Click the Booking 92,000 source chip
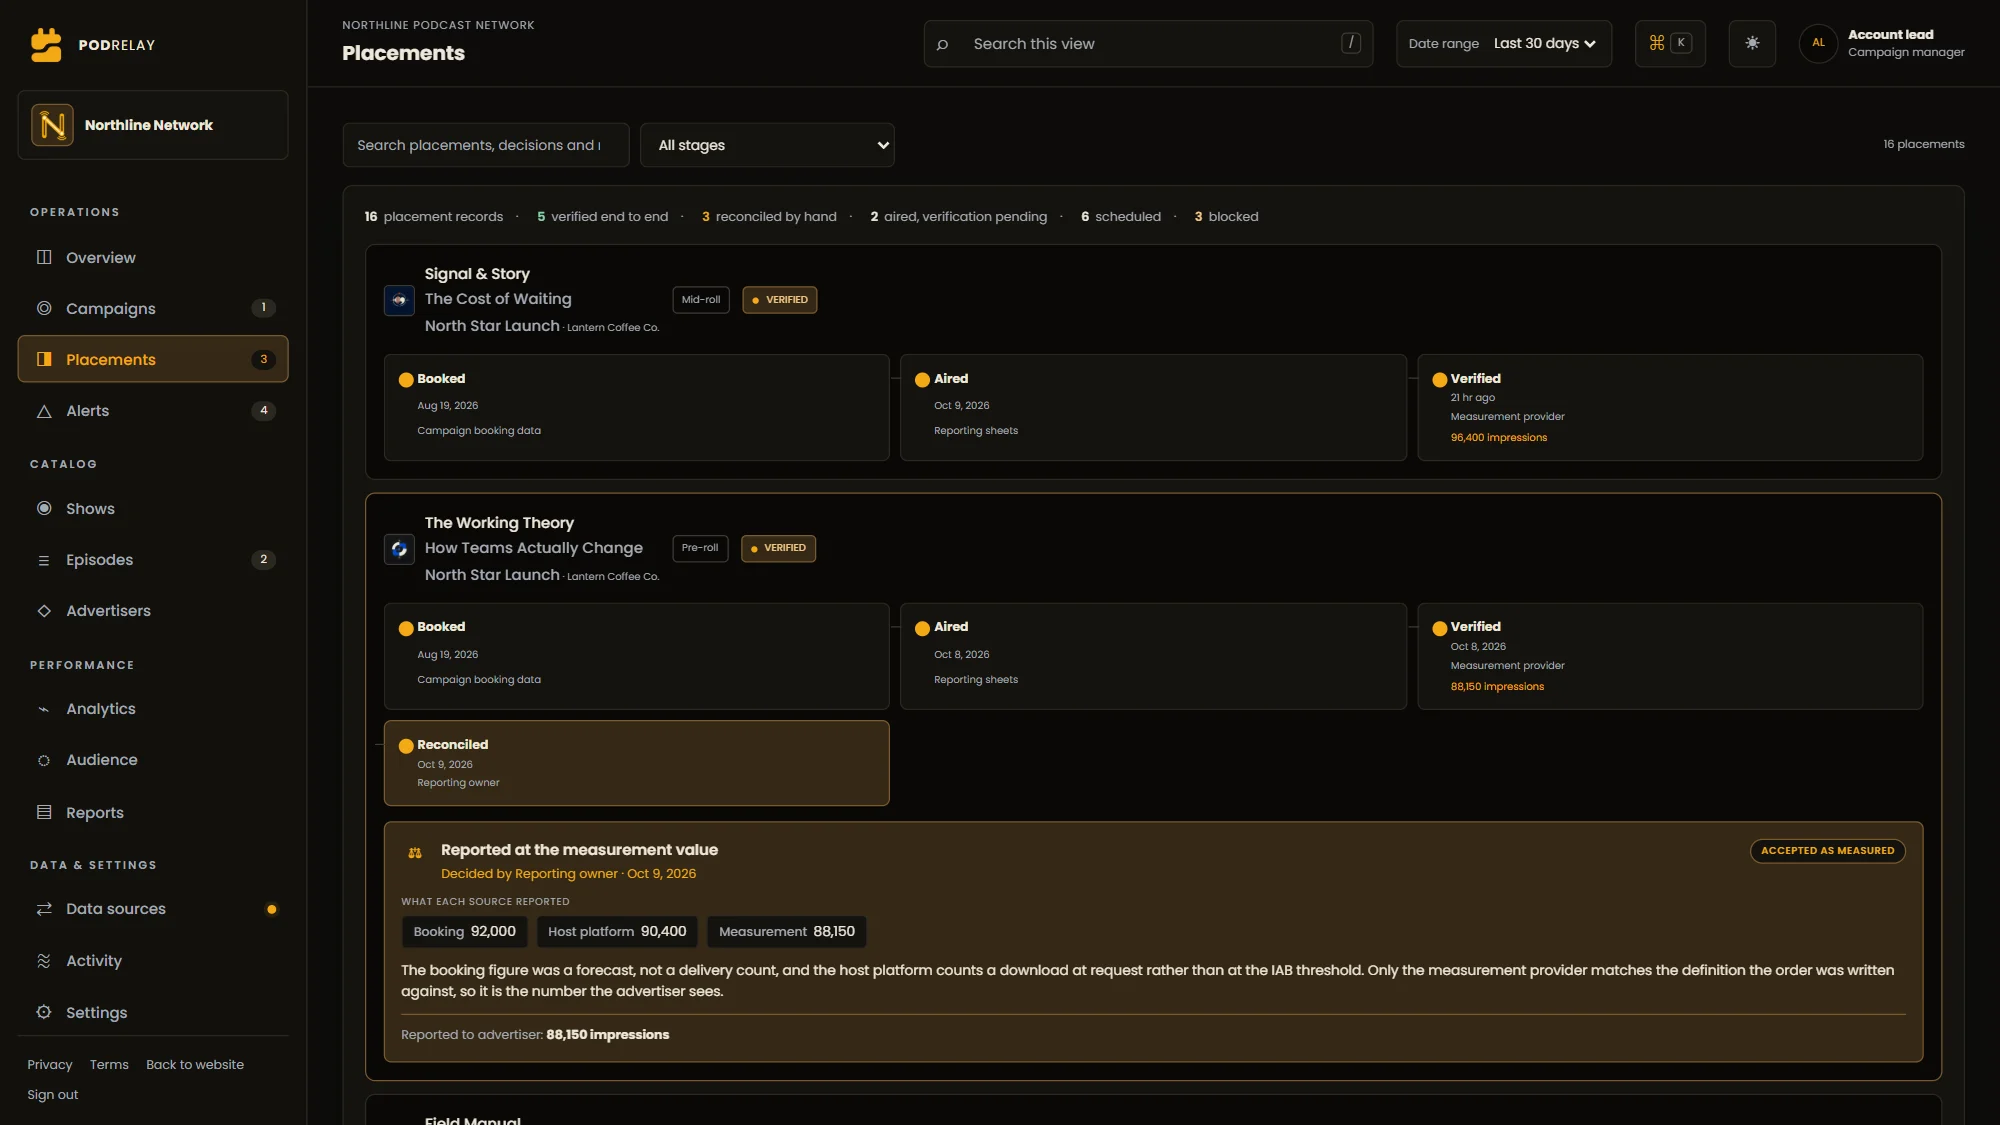This screenshot has width=2000, height=1125. click(464, 931)
